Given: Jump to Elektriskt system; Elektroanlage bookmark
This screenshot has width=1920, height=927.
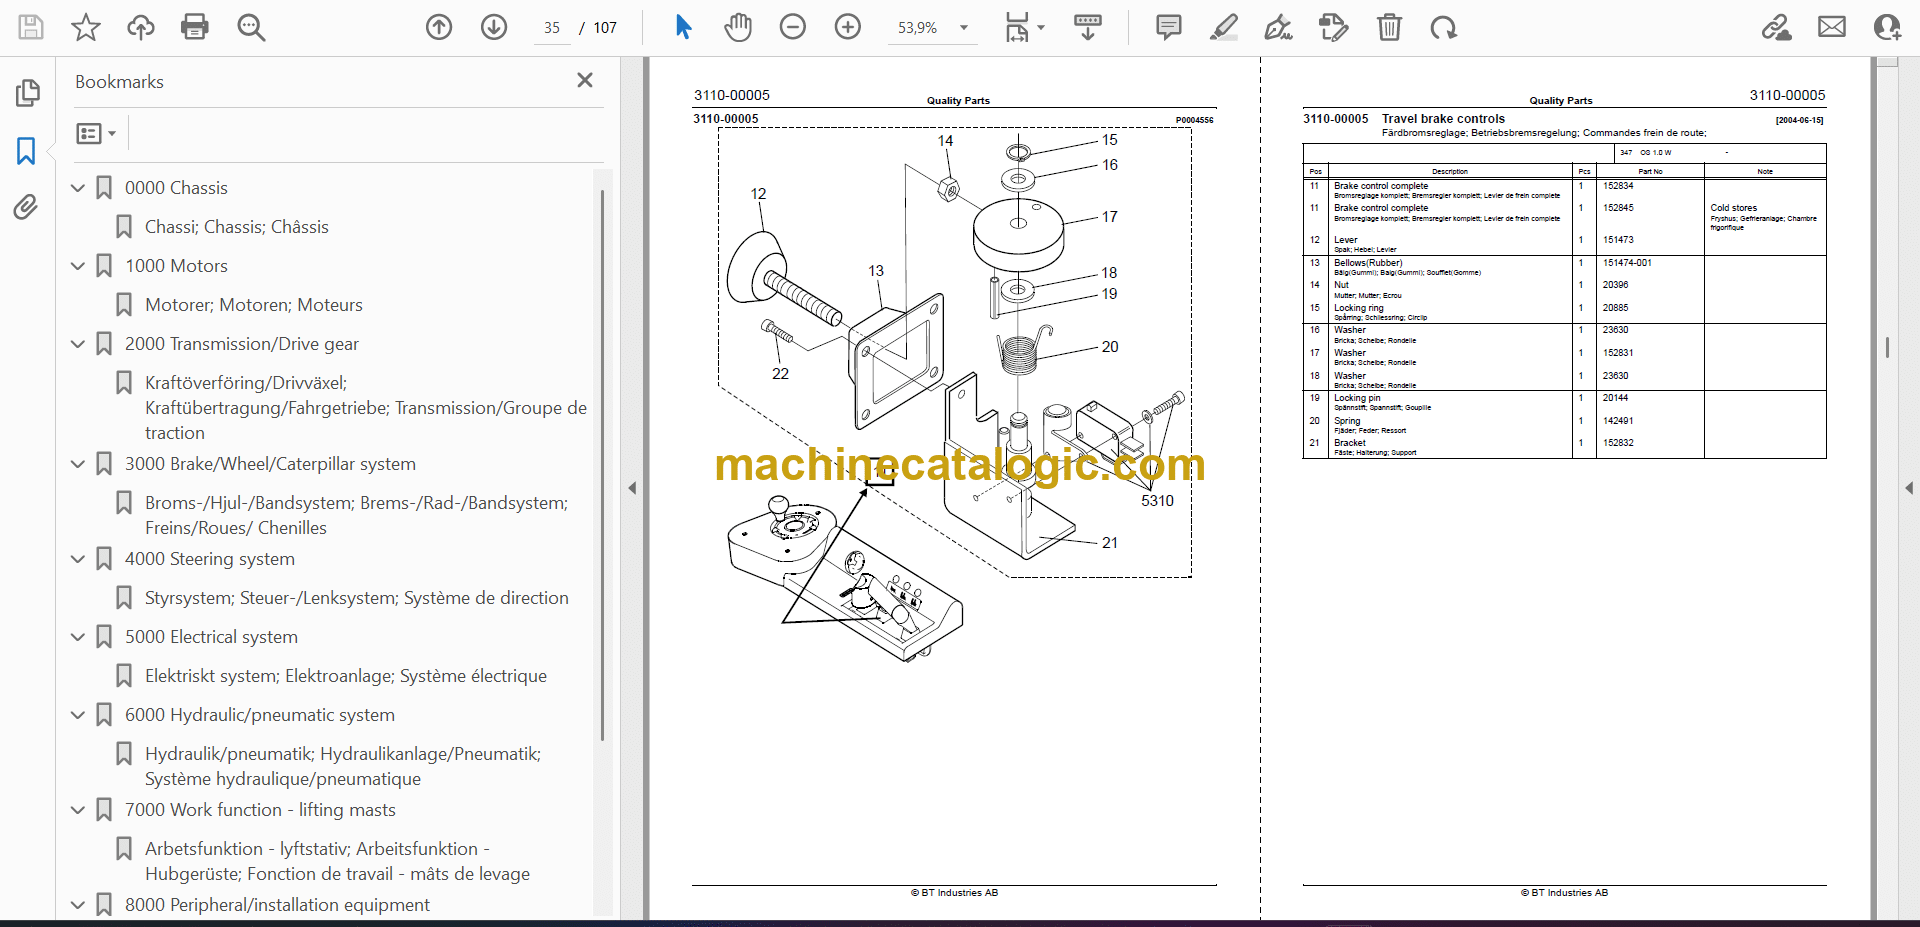Looking at the screenshot, I should pyautogui.click(x=346, y=676).
